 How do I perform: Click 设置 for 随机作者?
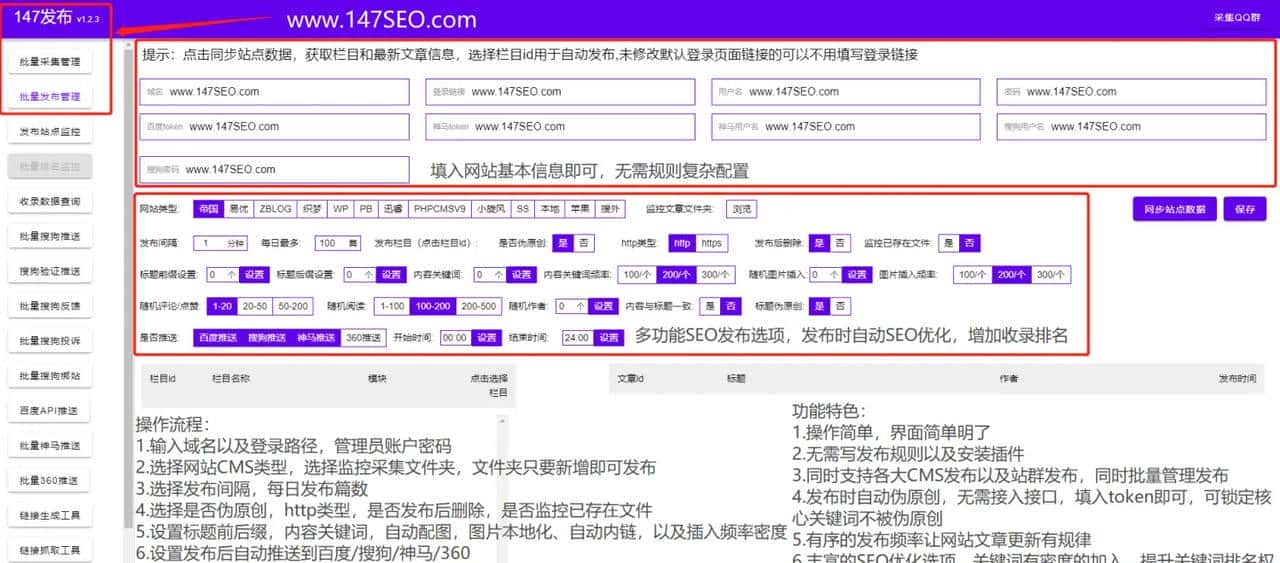(x=603, y=306)
